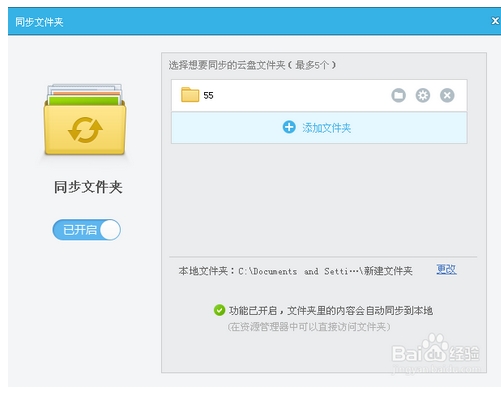The image size is (501, 394).
Task: Click the white knob of the sync switch
Action: [110, 230]
